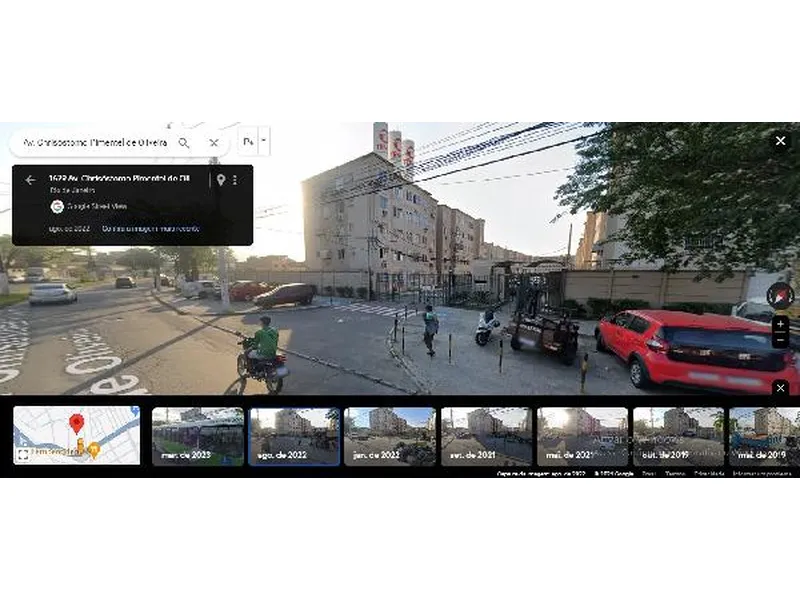The image size is (800, 600).
Task: Open the minimap preview in bottom-left
Action: [77, 434]
